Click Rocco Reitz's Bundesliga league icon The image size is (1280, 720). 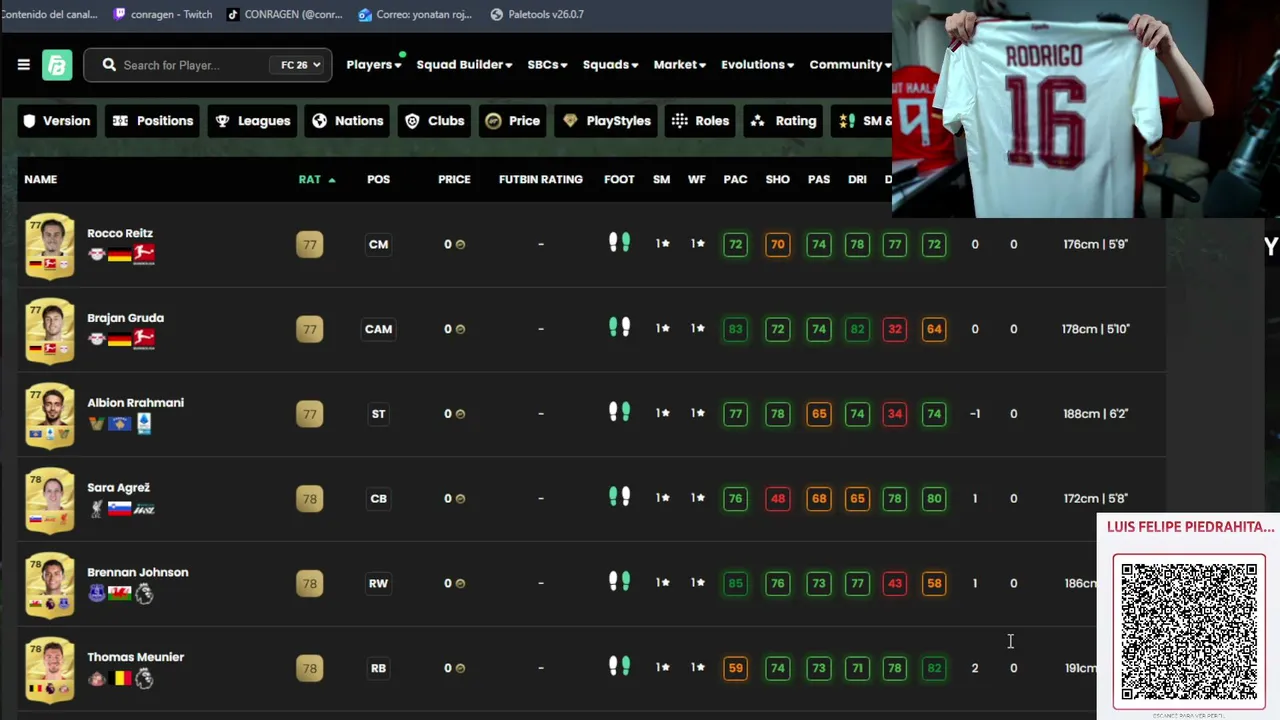click(144, 254)
